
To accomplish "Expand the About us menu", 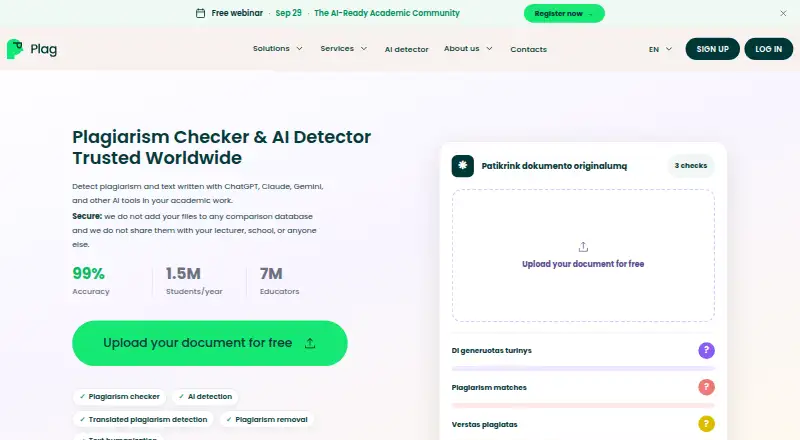I will point(468,48).
